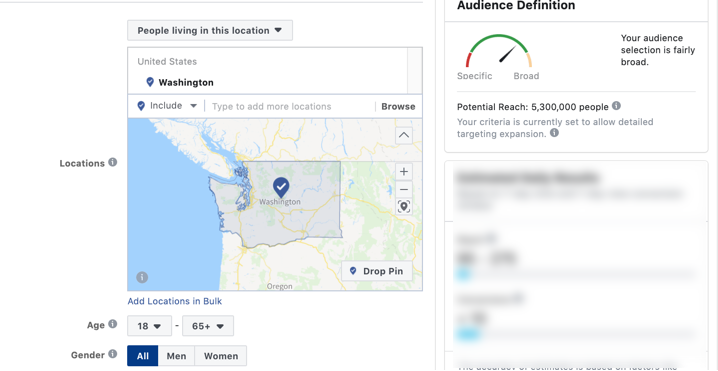Zoom out the map with minus icon
Viewport: 718px width, 371px height.
click(404, 189)
